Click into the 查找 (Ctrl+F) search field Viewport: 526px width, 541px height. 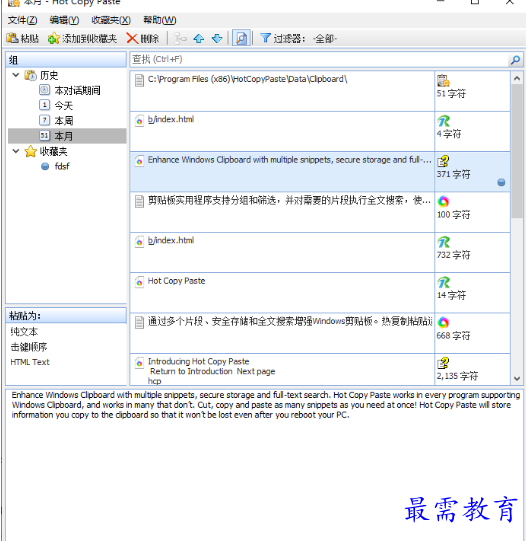point(319,60)
